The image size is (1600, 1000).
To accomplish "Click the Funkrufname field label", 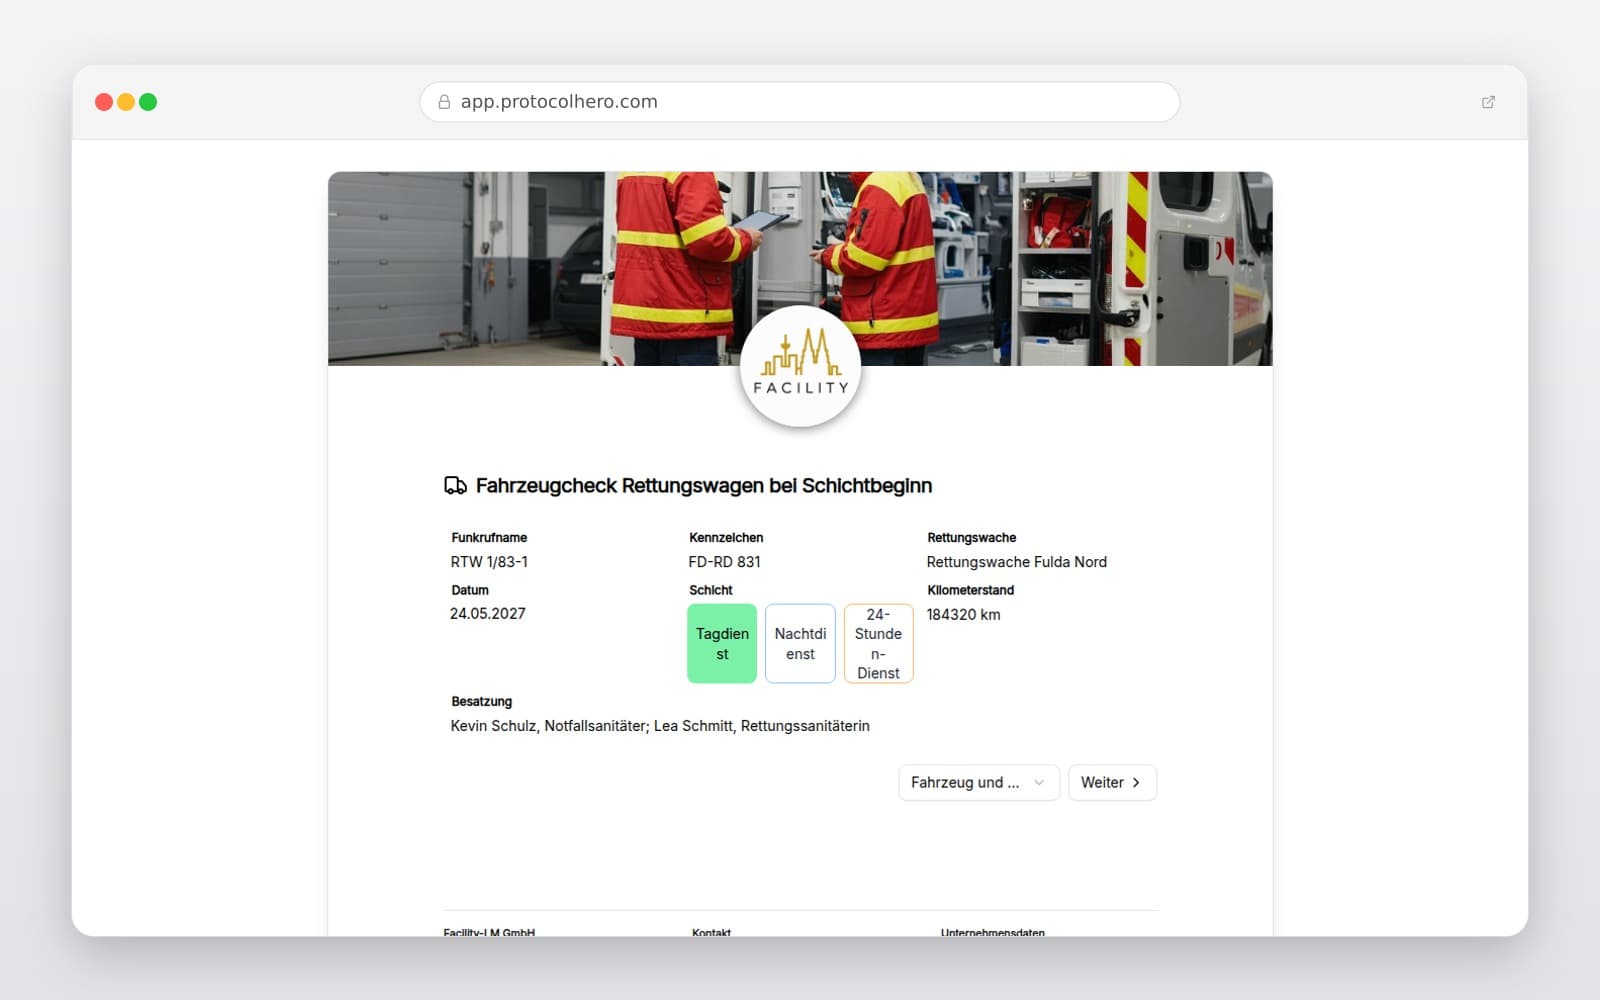I will pyautogui.click(x=489, y=538).
